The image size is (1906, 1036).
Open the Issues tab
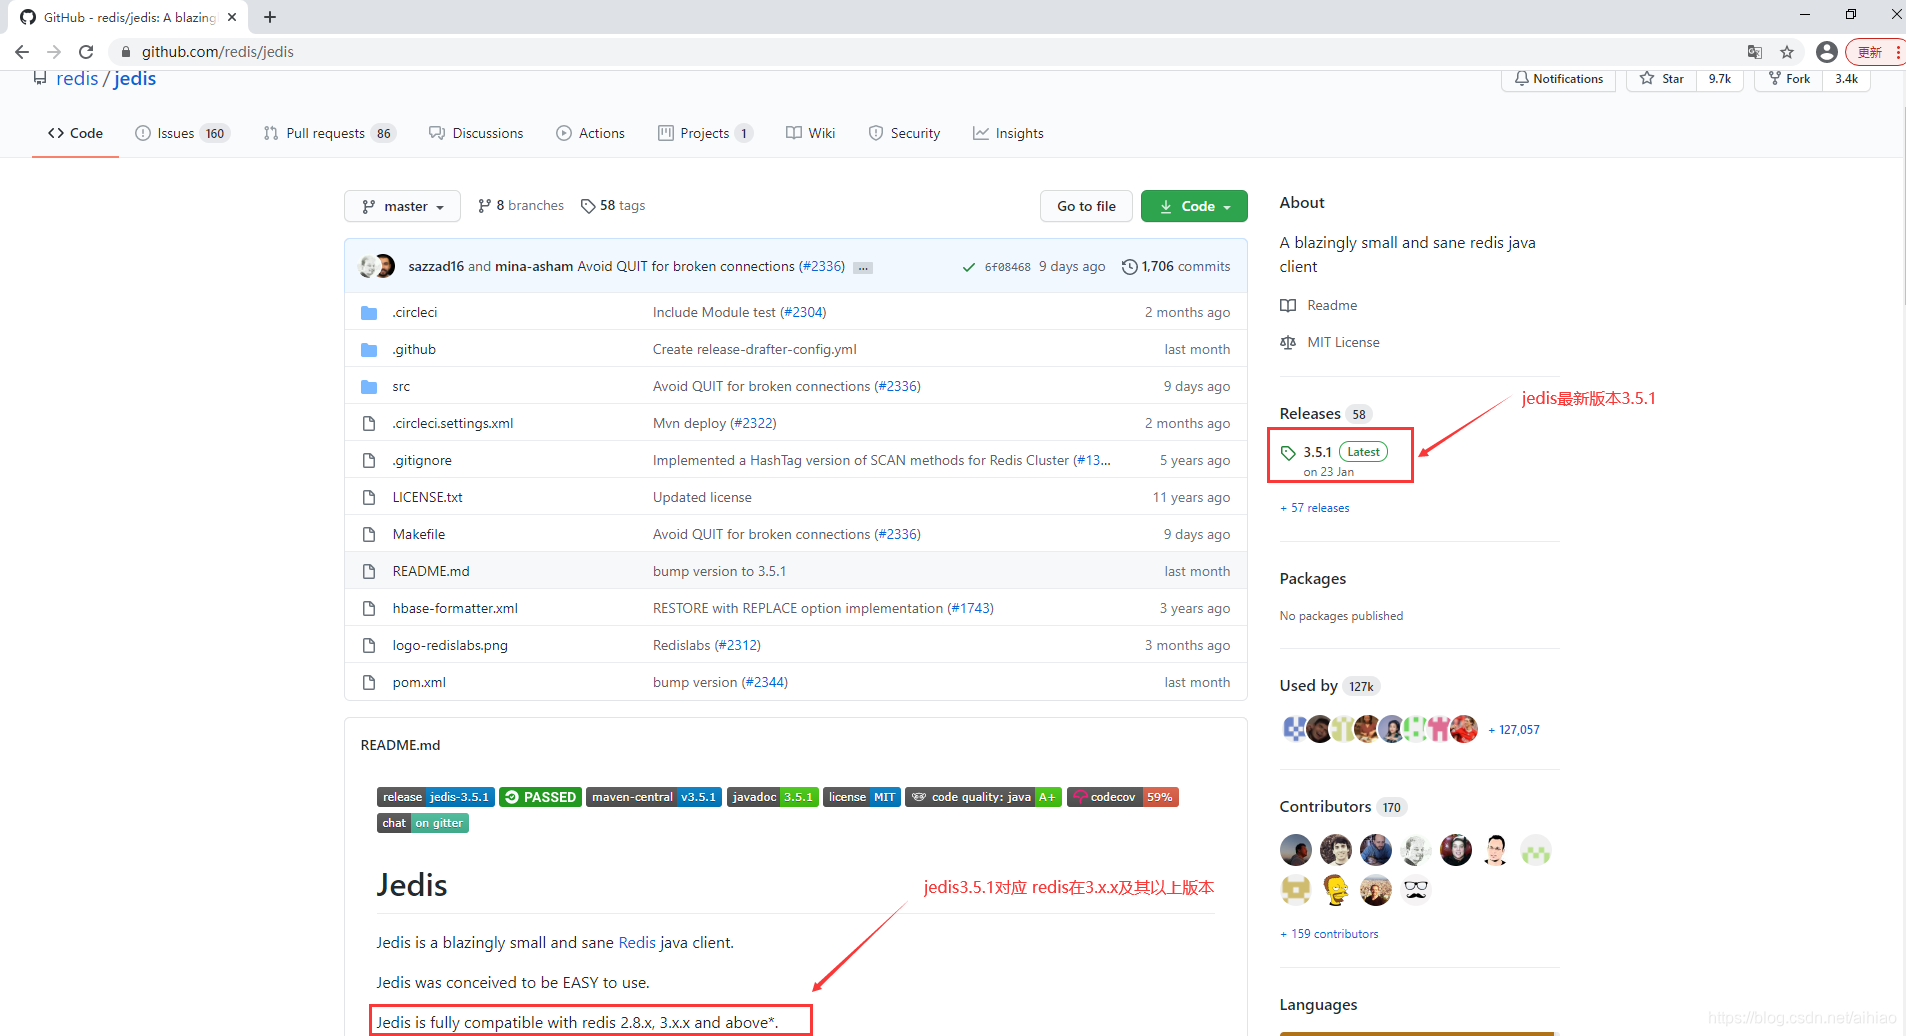pos(182,133)
